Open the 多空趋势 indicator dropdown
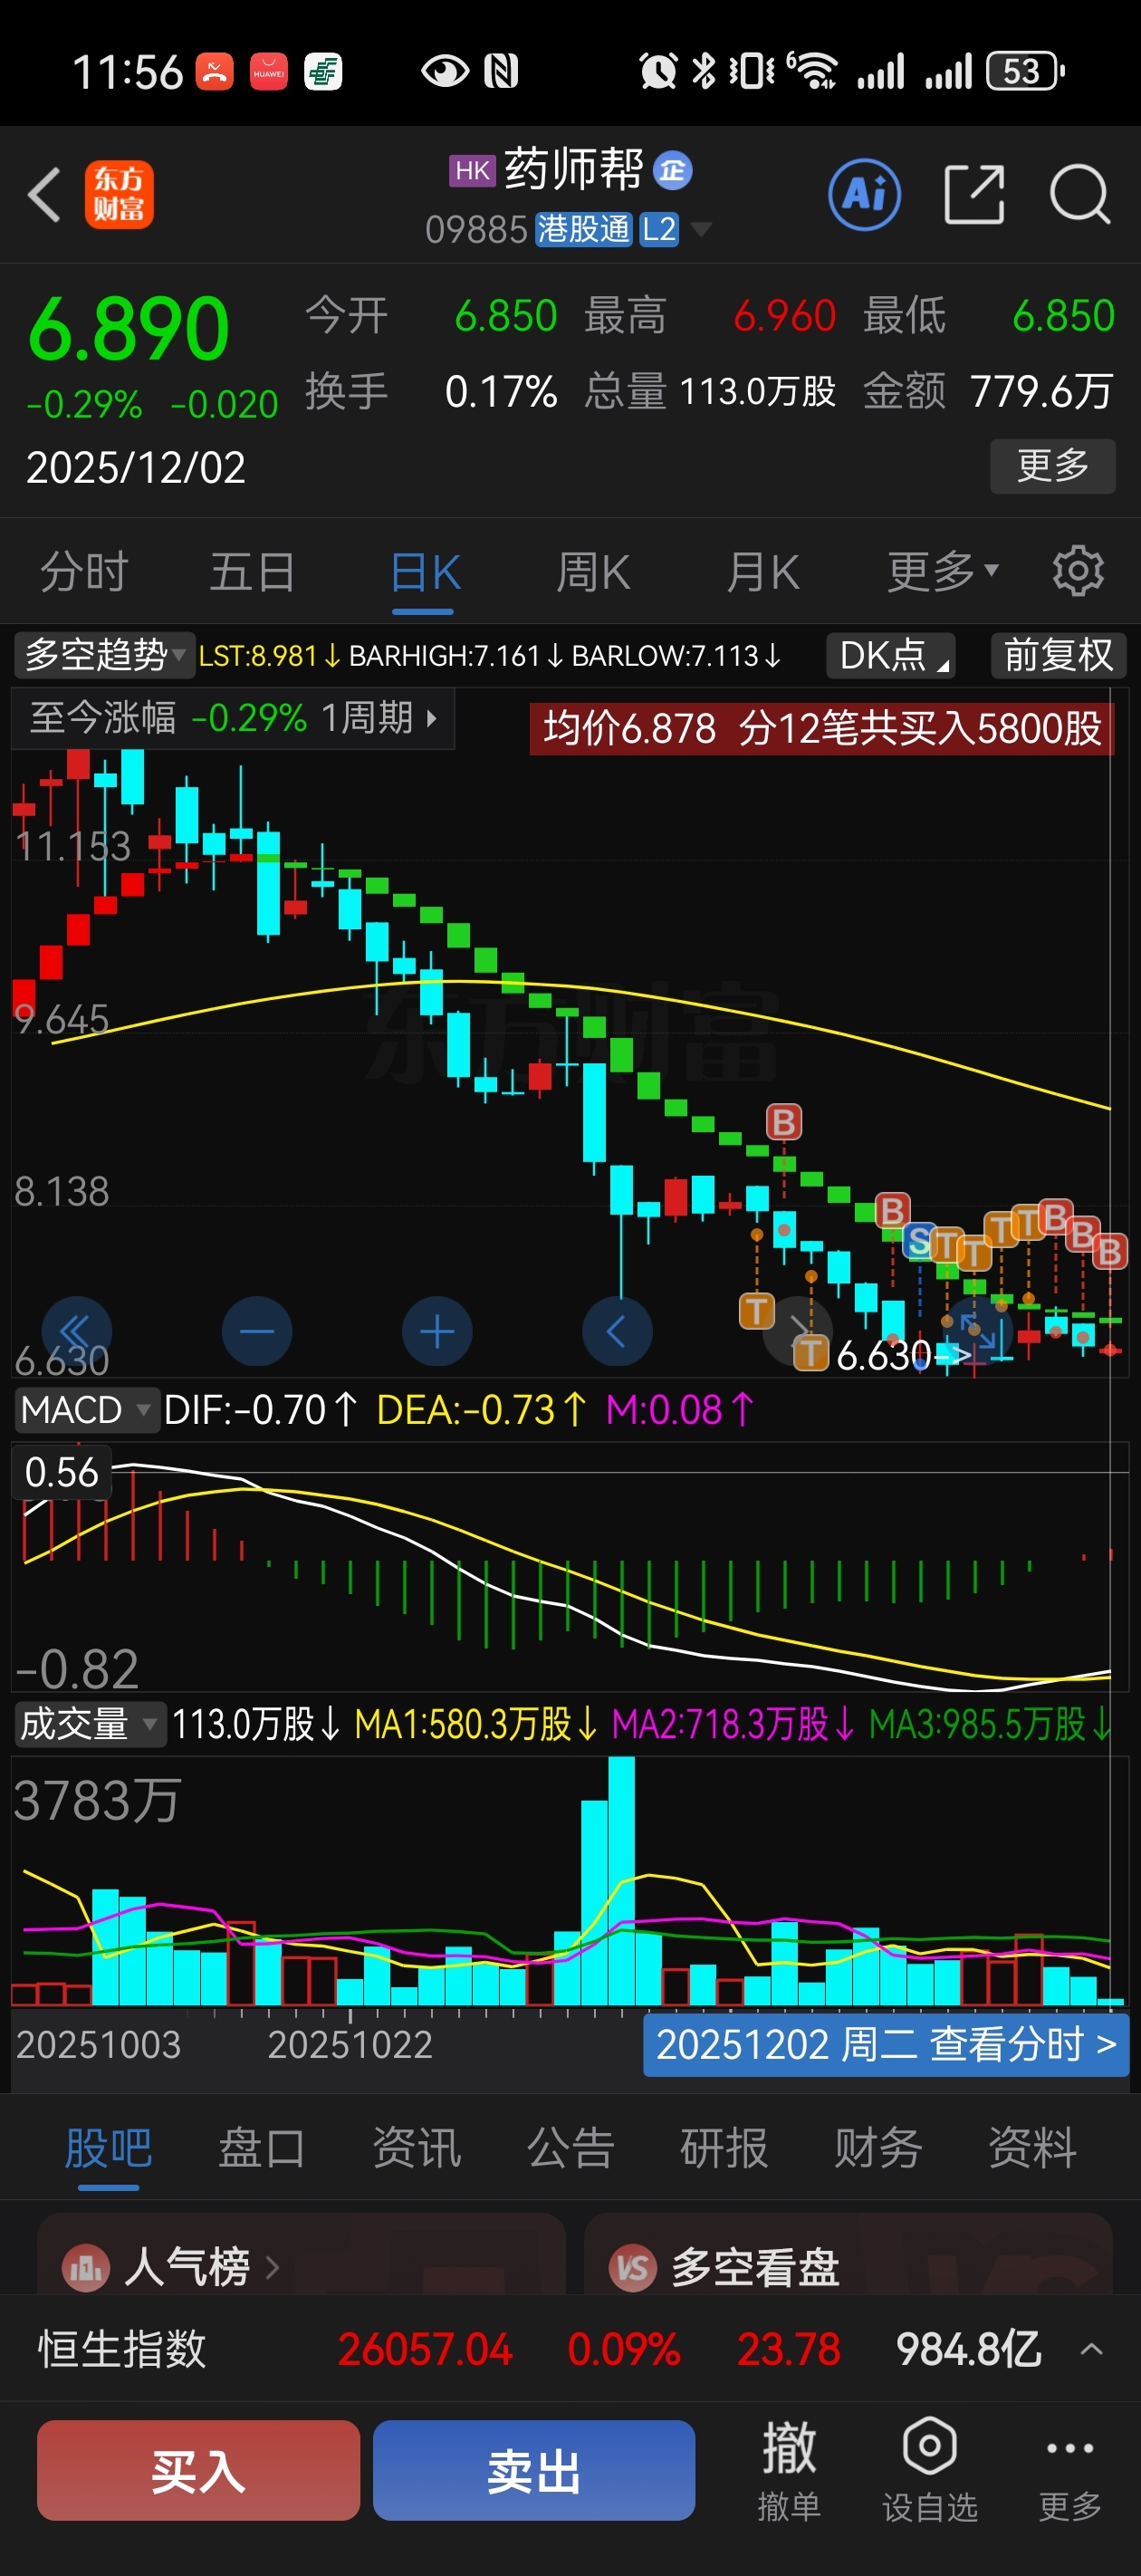 tap(103, 655)
